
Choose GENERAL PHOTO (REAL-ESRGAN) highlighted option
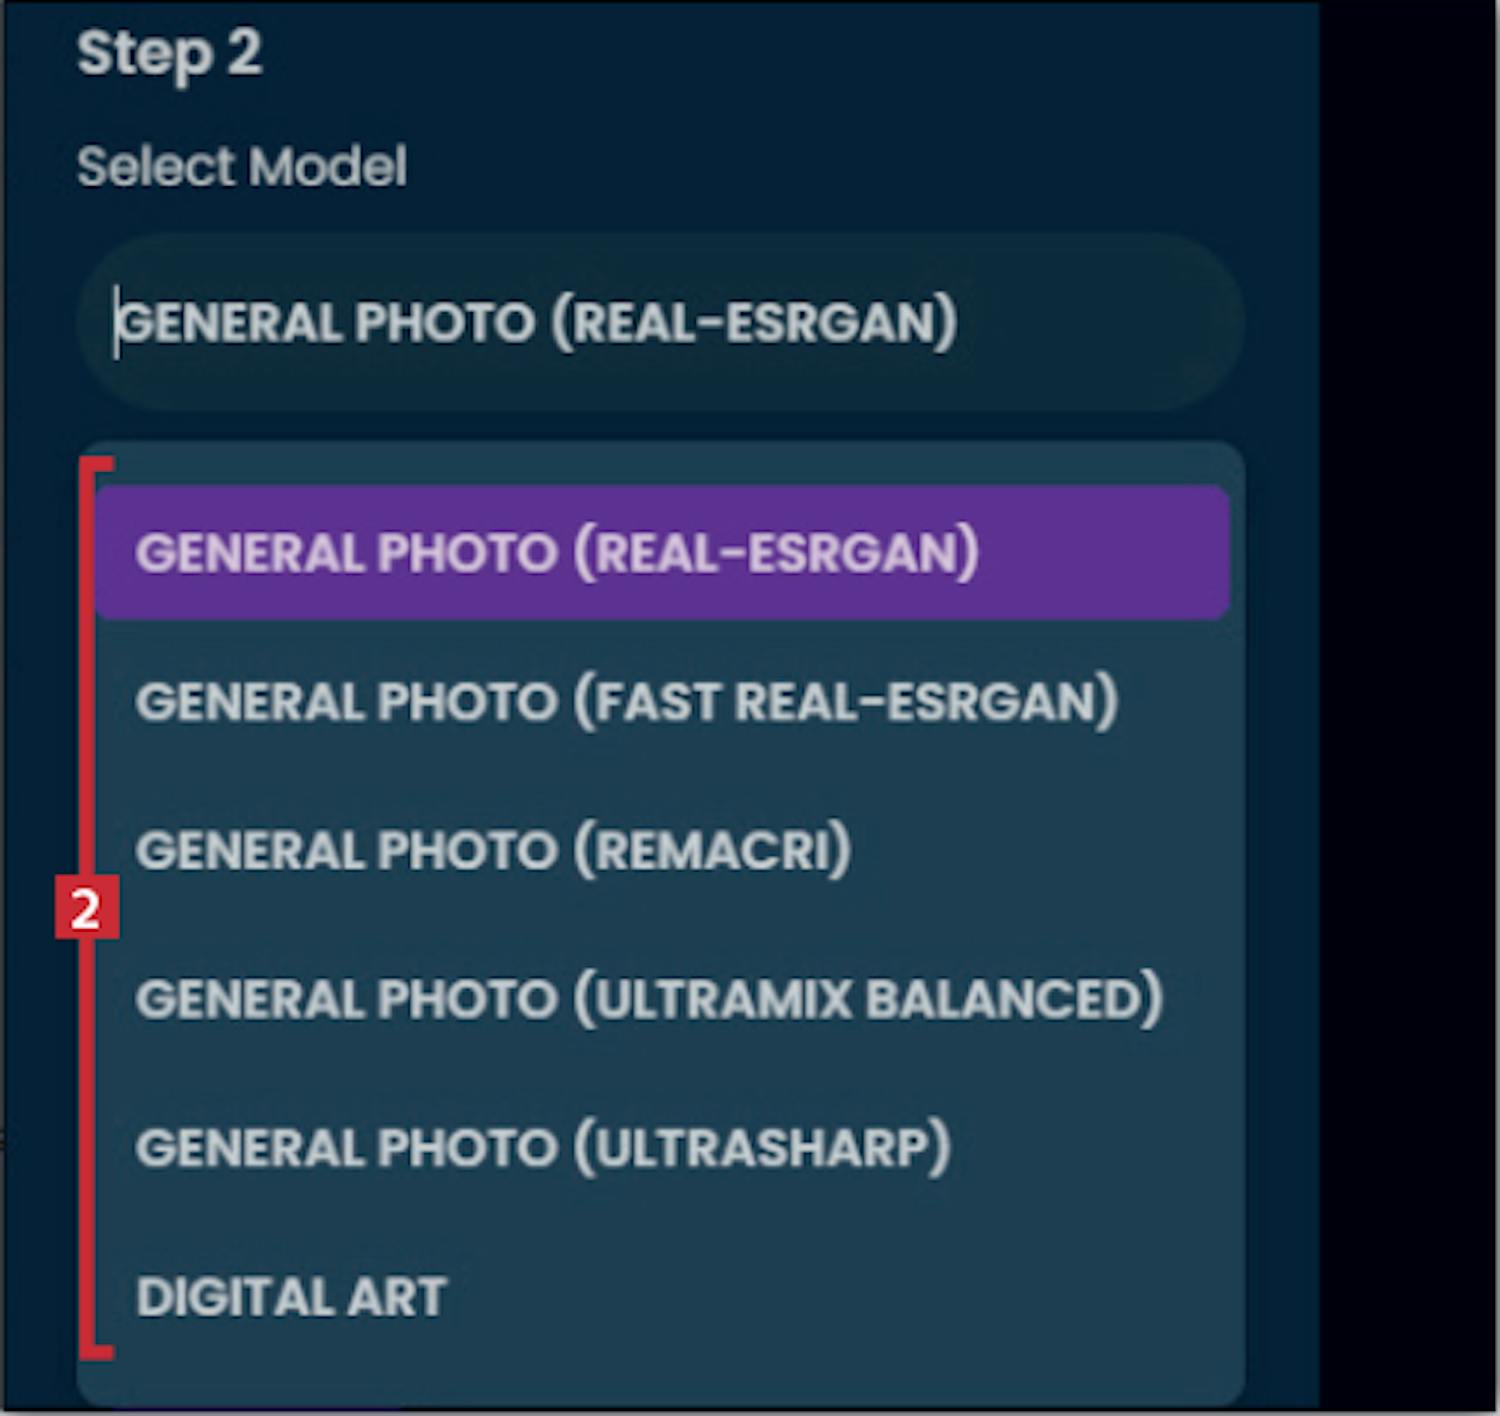click(660, 553)
